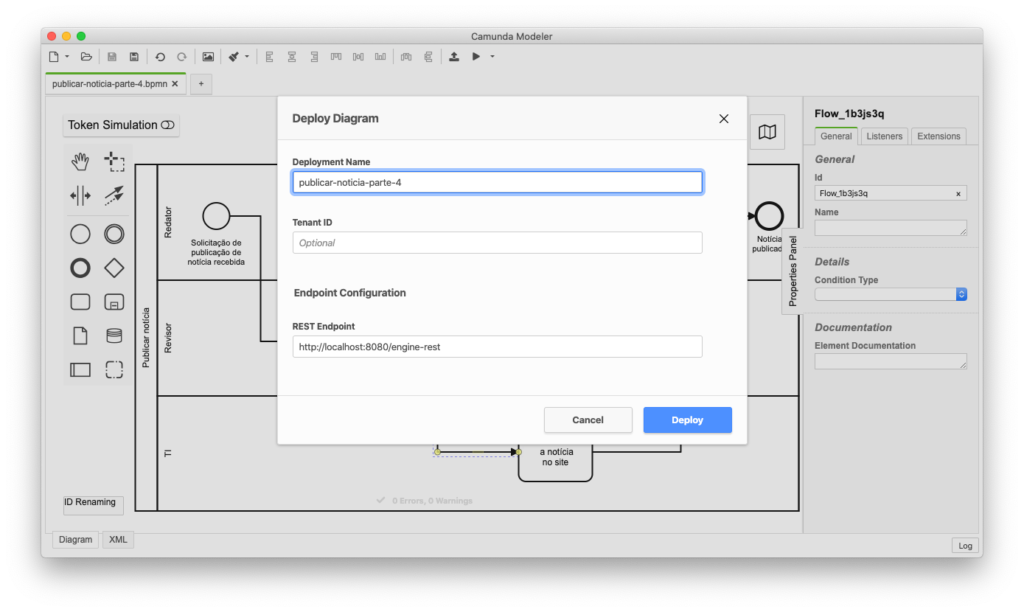This screenshot has height=612, width=1024.
Task: Export diagram as image
Action: 208,57
